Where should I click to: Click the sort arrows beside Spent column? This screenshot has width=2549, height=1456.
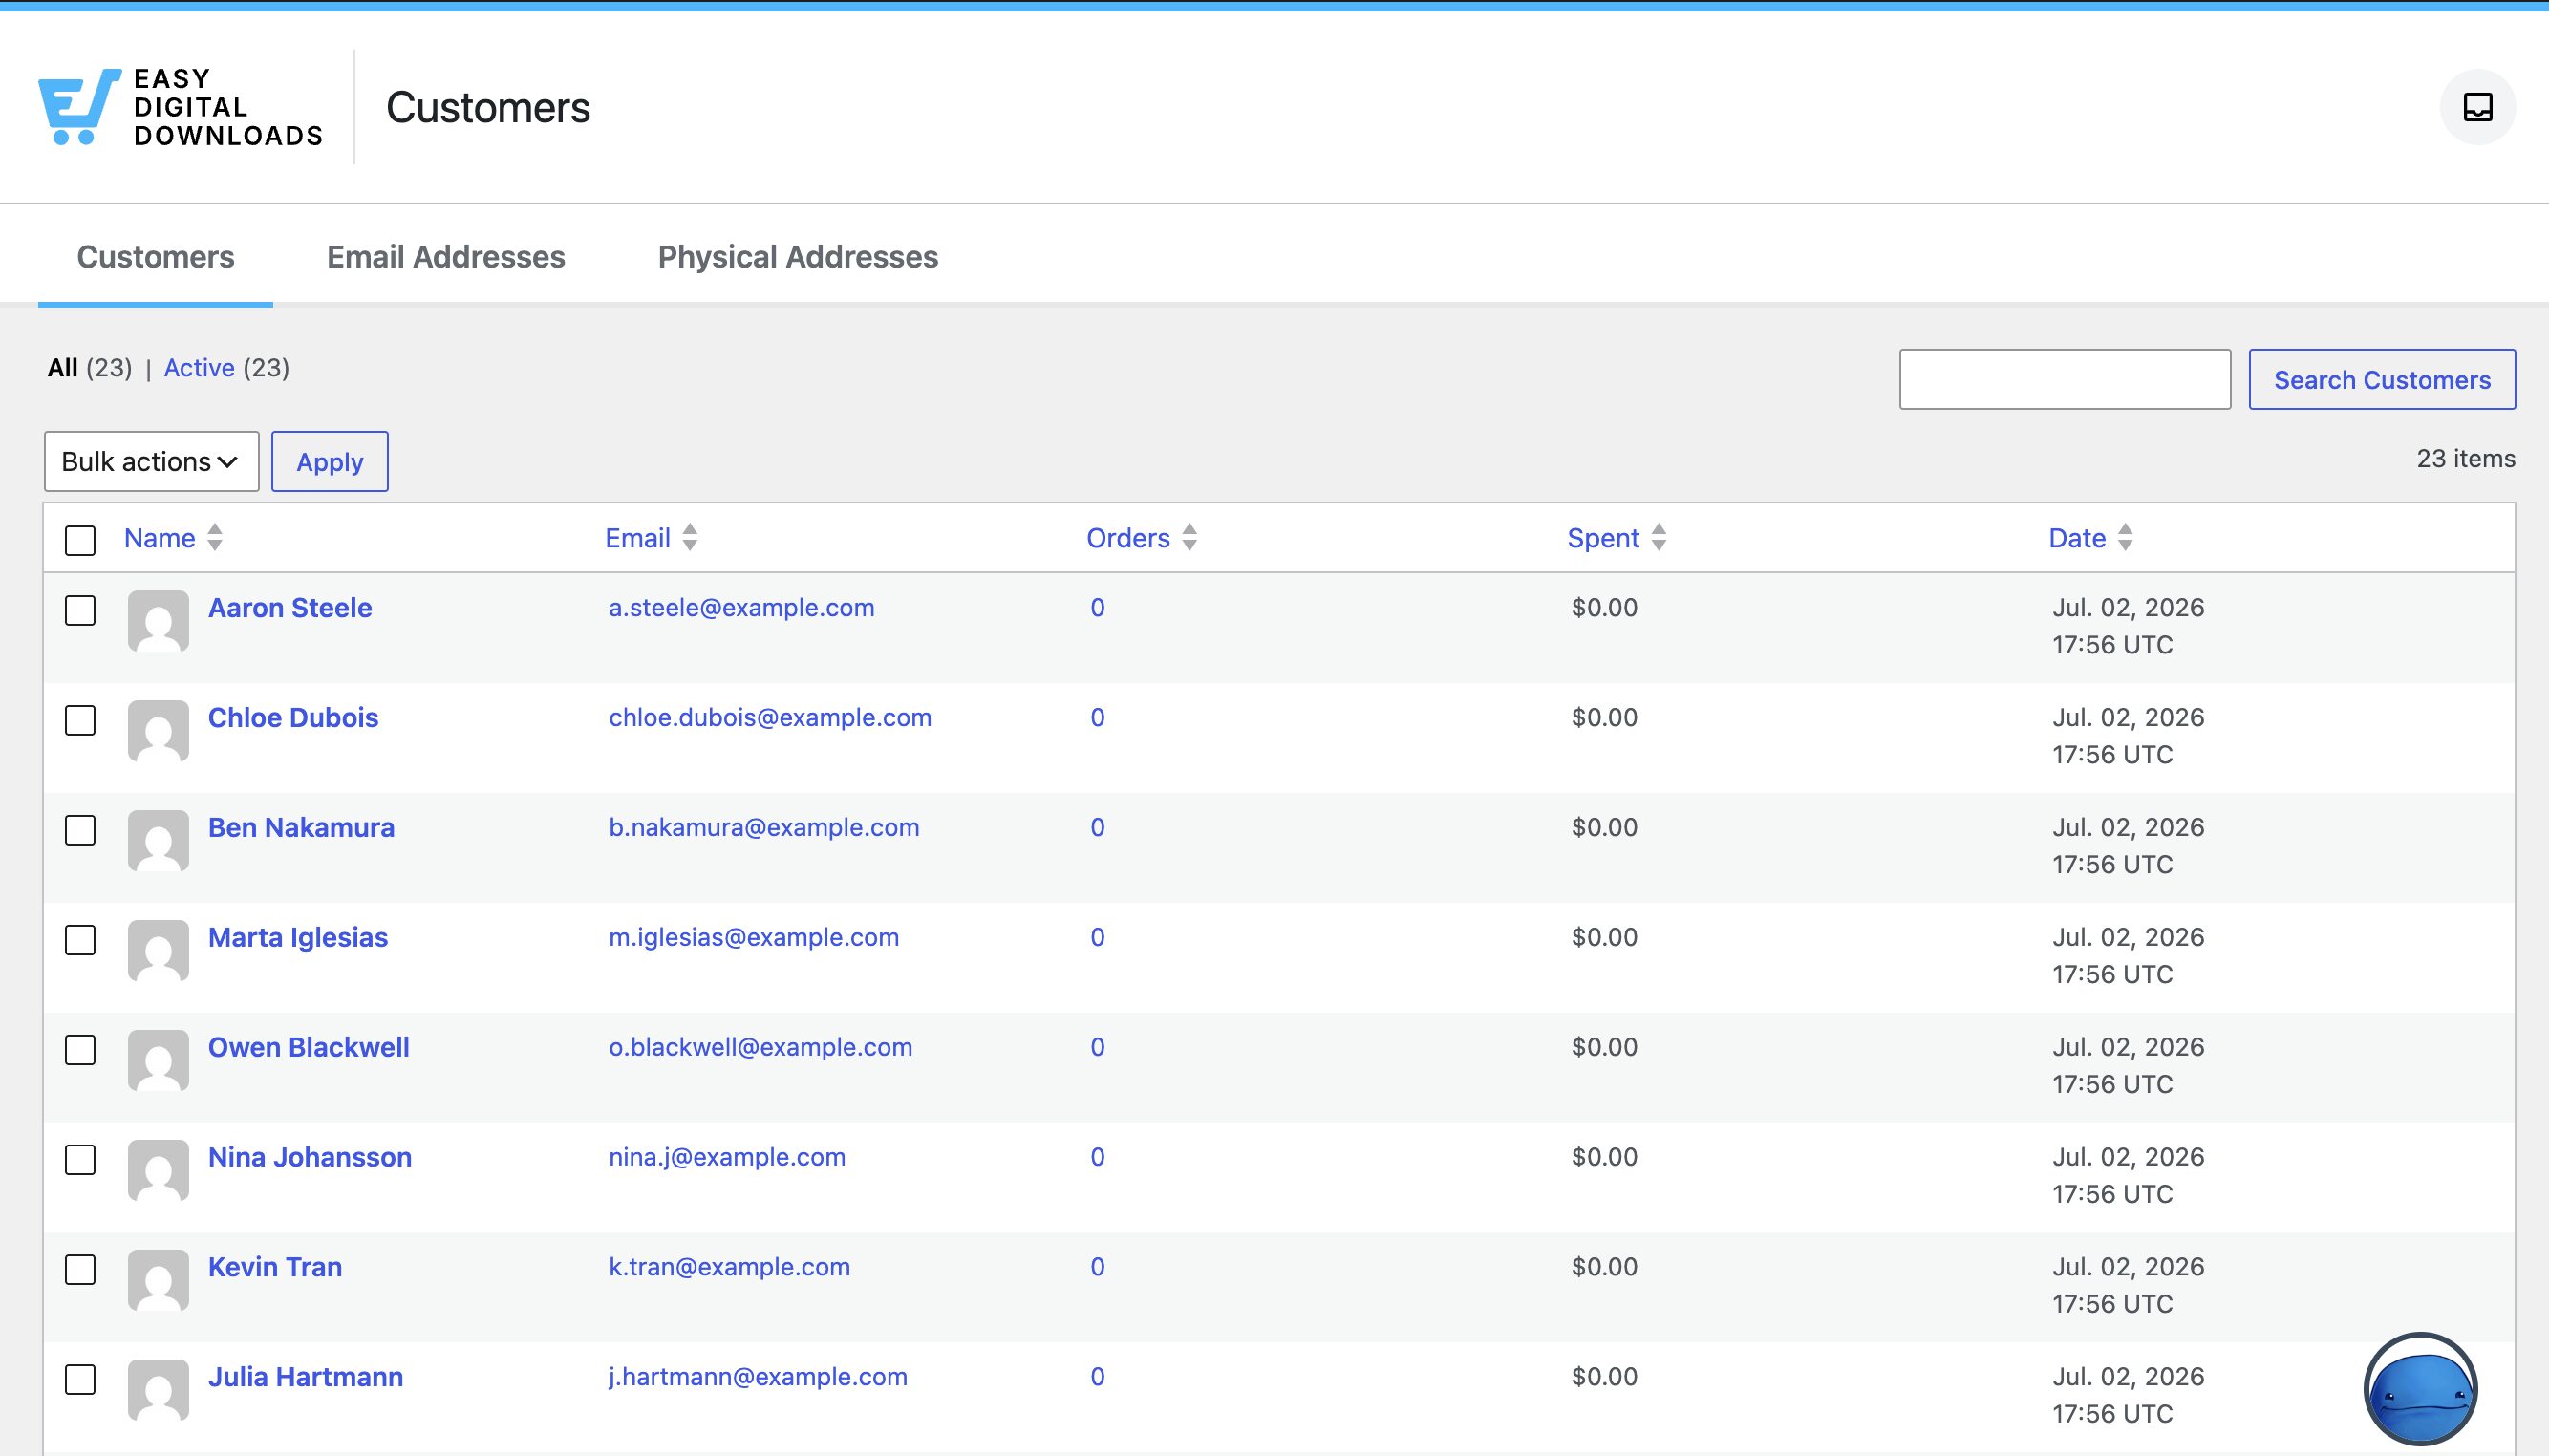pos(1658,537)
